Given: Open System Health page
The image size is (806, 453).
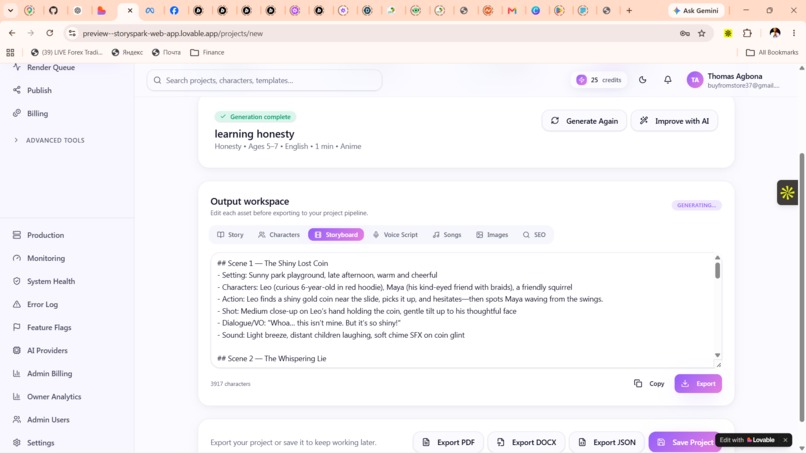Looking at the screenshot, I should point(44,281).
